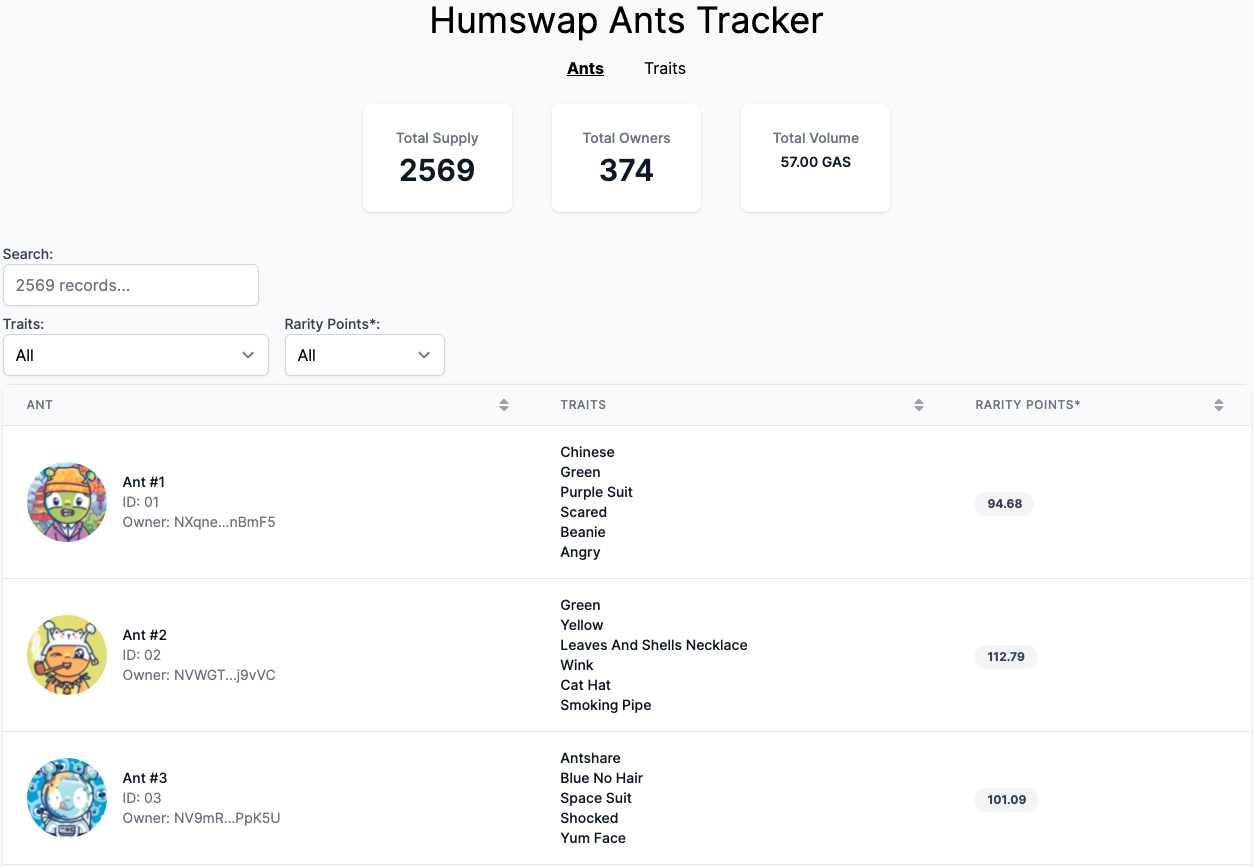Open the Rarity Points filter dropdown
The height and width of the screenshot is (867, 1254).
point(364,355)
